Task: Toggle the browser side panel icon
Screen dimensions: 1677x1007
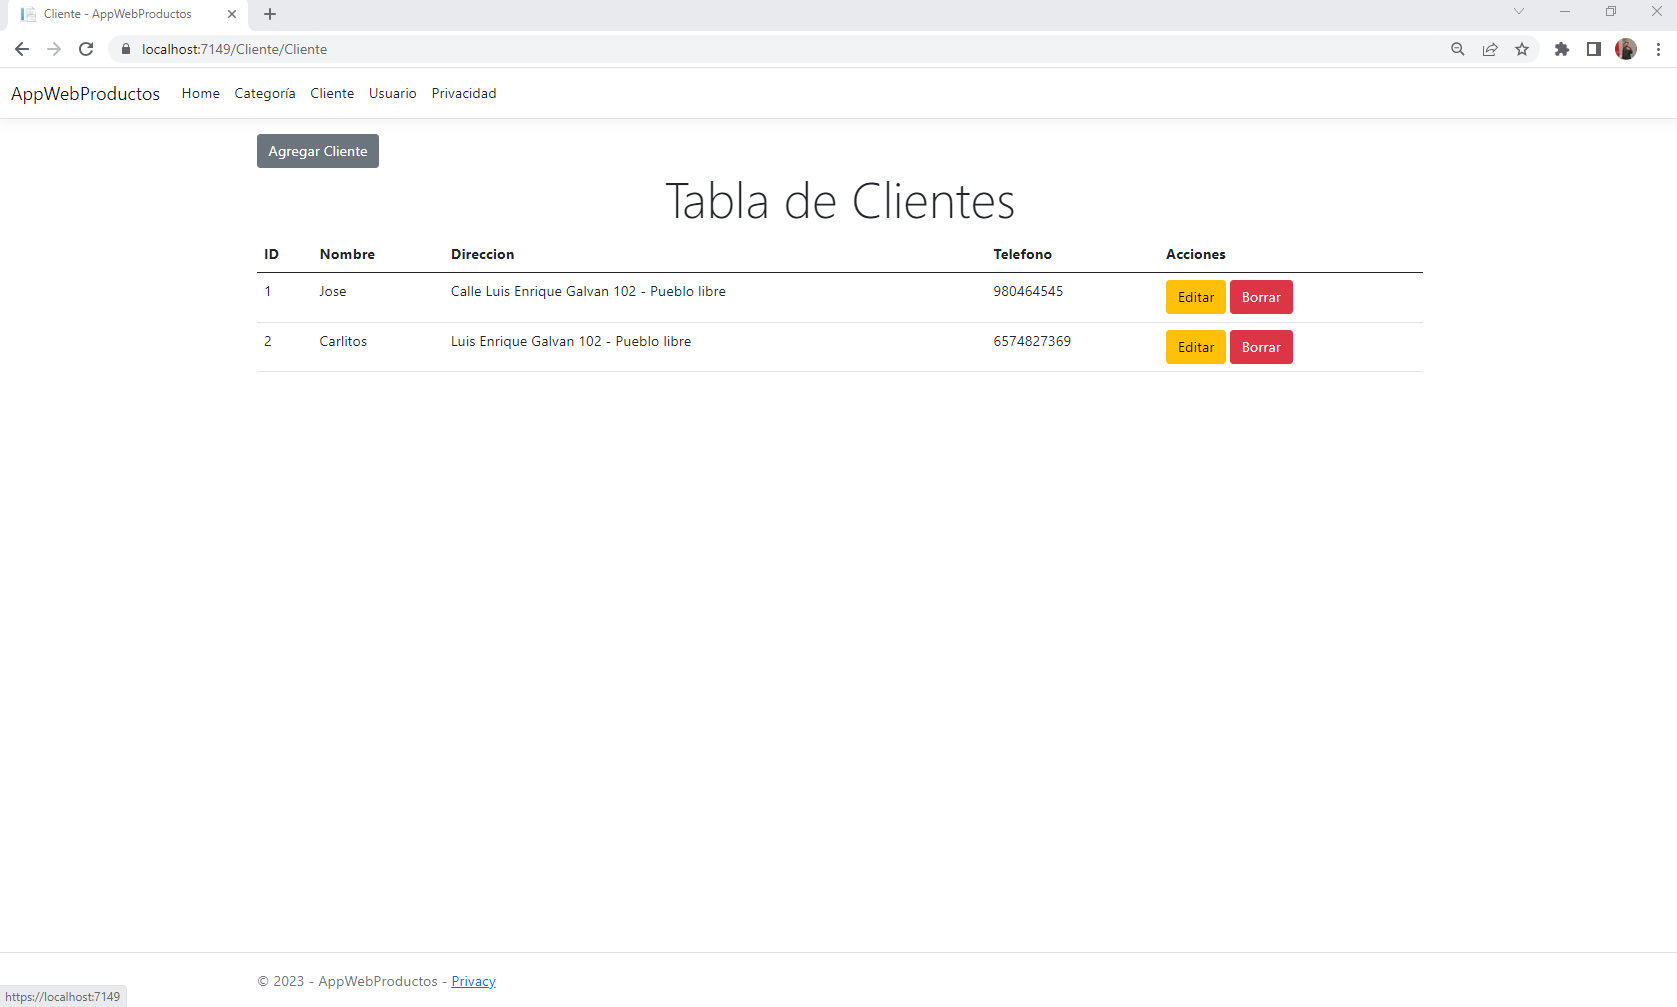Action: pos(1594,49)
